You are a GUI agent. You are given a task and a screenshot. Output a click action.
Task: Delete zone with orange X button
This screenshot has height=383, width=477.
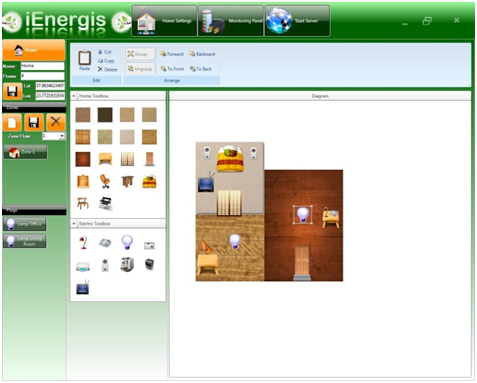click(x=55, y=122)
